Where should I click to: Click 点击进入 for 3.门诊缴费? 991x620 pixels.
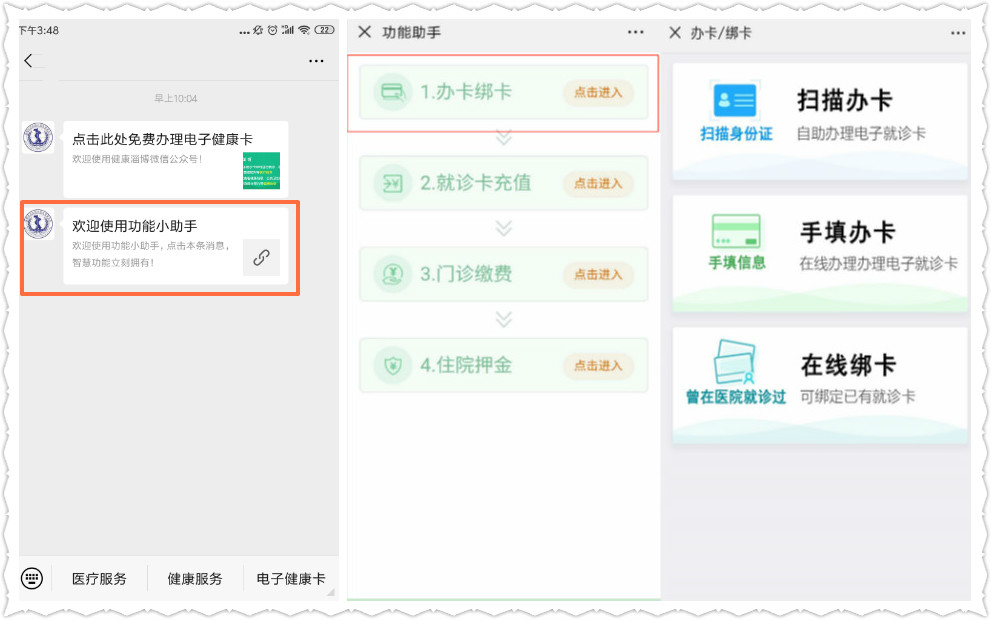coord(598,274)
